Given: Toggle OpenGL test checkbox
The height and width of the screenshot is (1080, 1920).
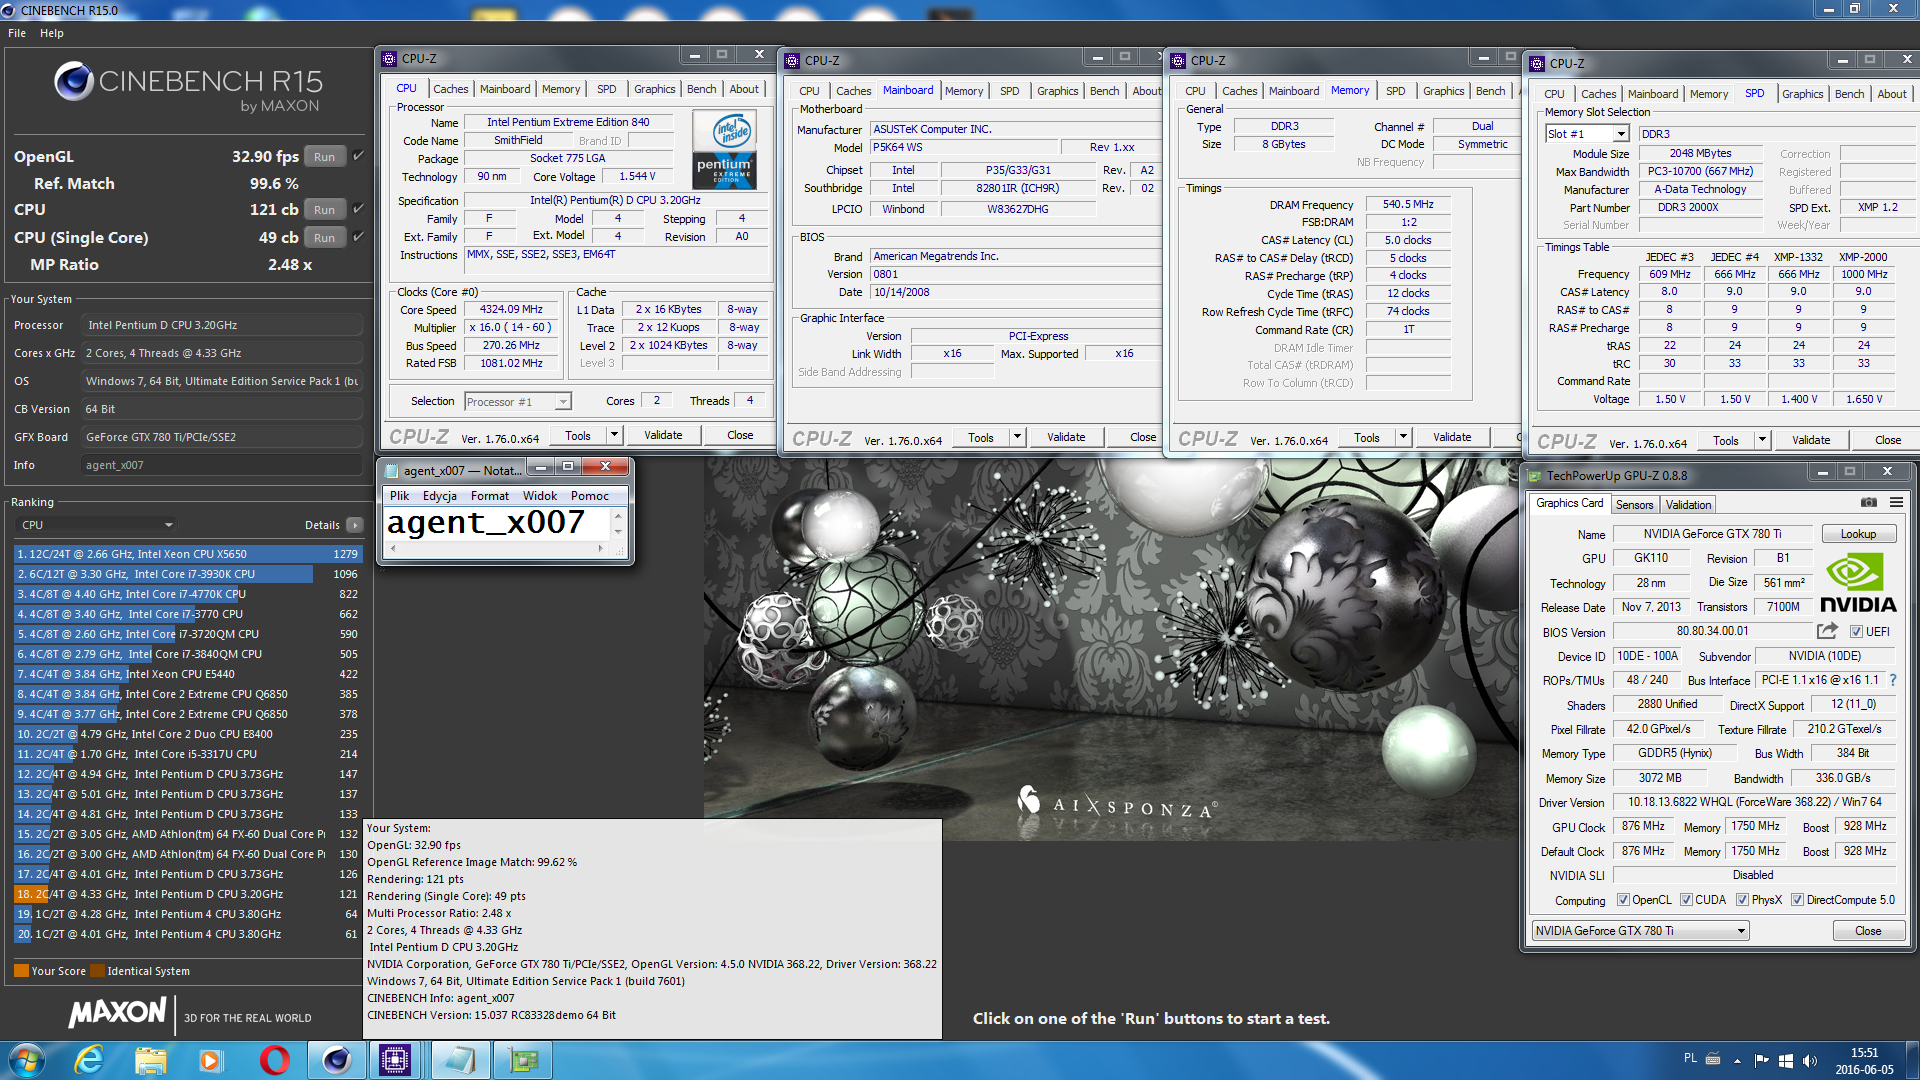Looking at the screenshot, I should click(x=358, y=156).
